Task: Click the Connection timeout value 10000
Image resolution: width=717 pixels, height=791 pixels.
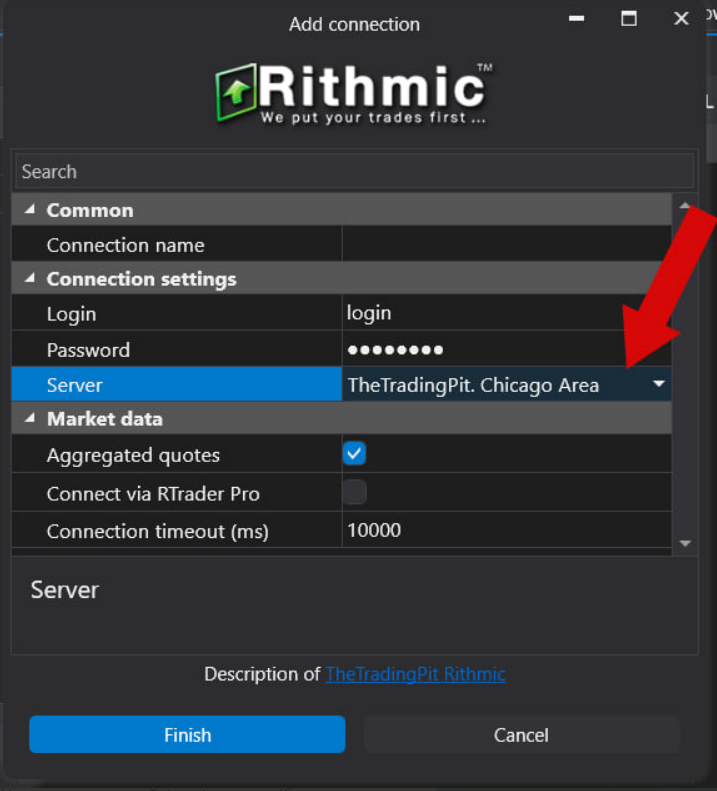Action: click(x=374, y=530)
